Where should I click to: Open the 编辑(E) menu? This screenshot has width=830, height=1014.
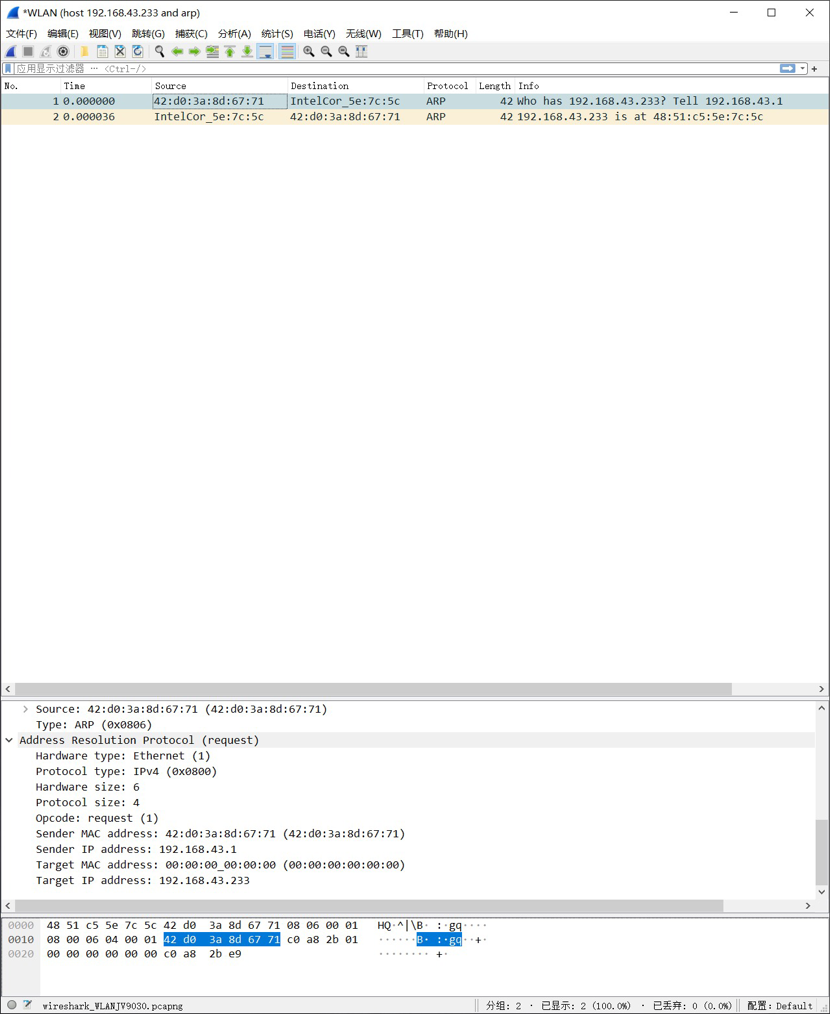(63, 34)
